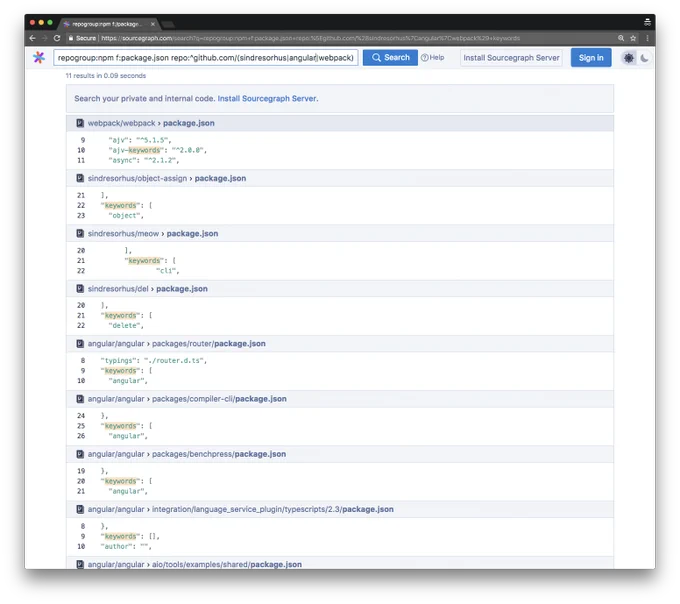Switch to light theme sun icon
The width and height of the screenshot is (680, 604).
pos(629,58)
